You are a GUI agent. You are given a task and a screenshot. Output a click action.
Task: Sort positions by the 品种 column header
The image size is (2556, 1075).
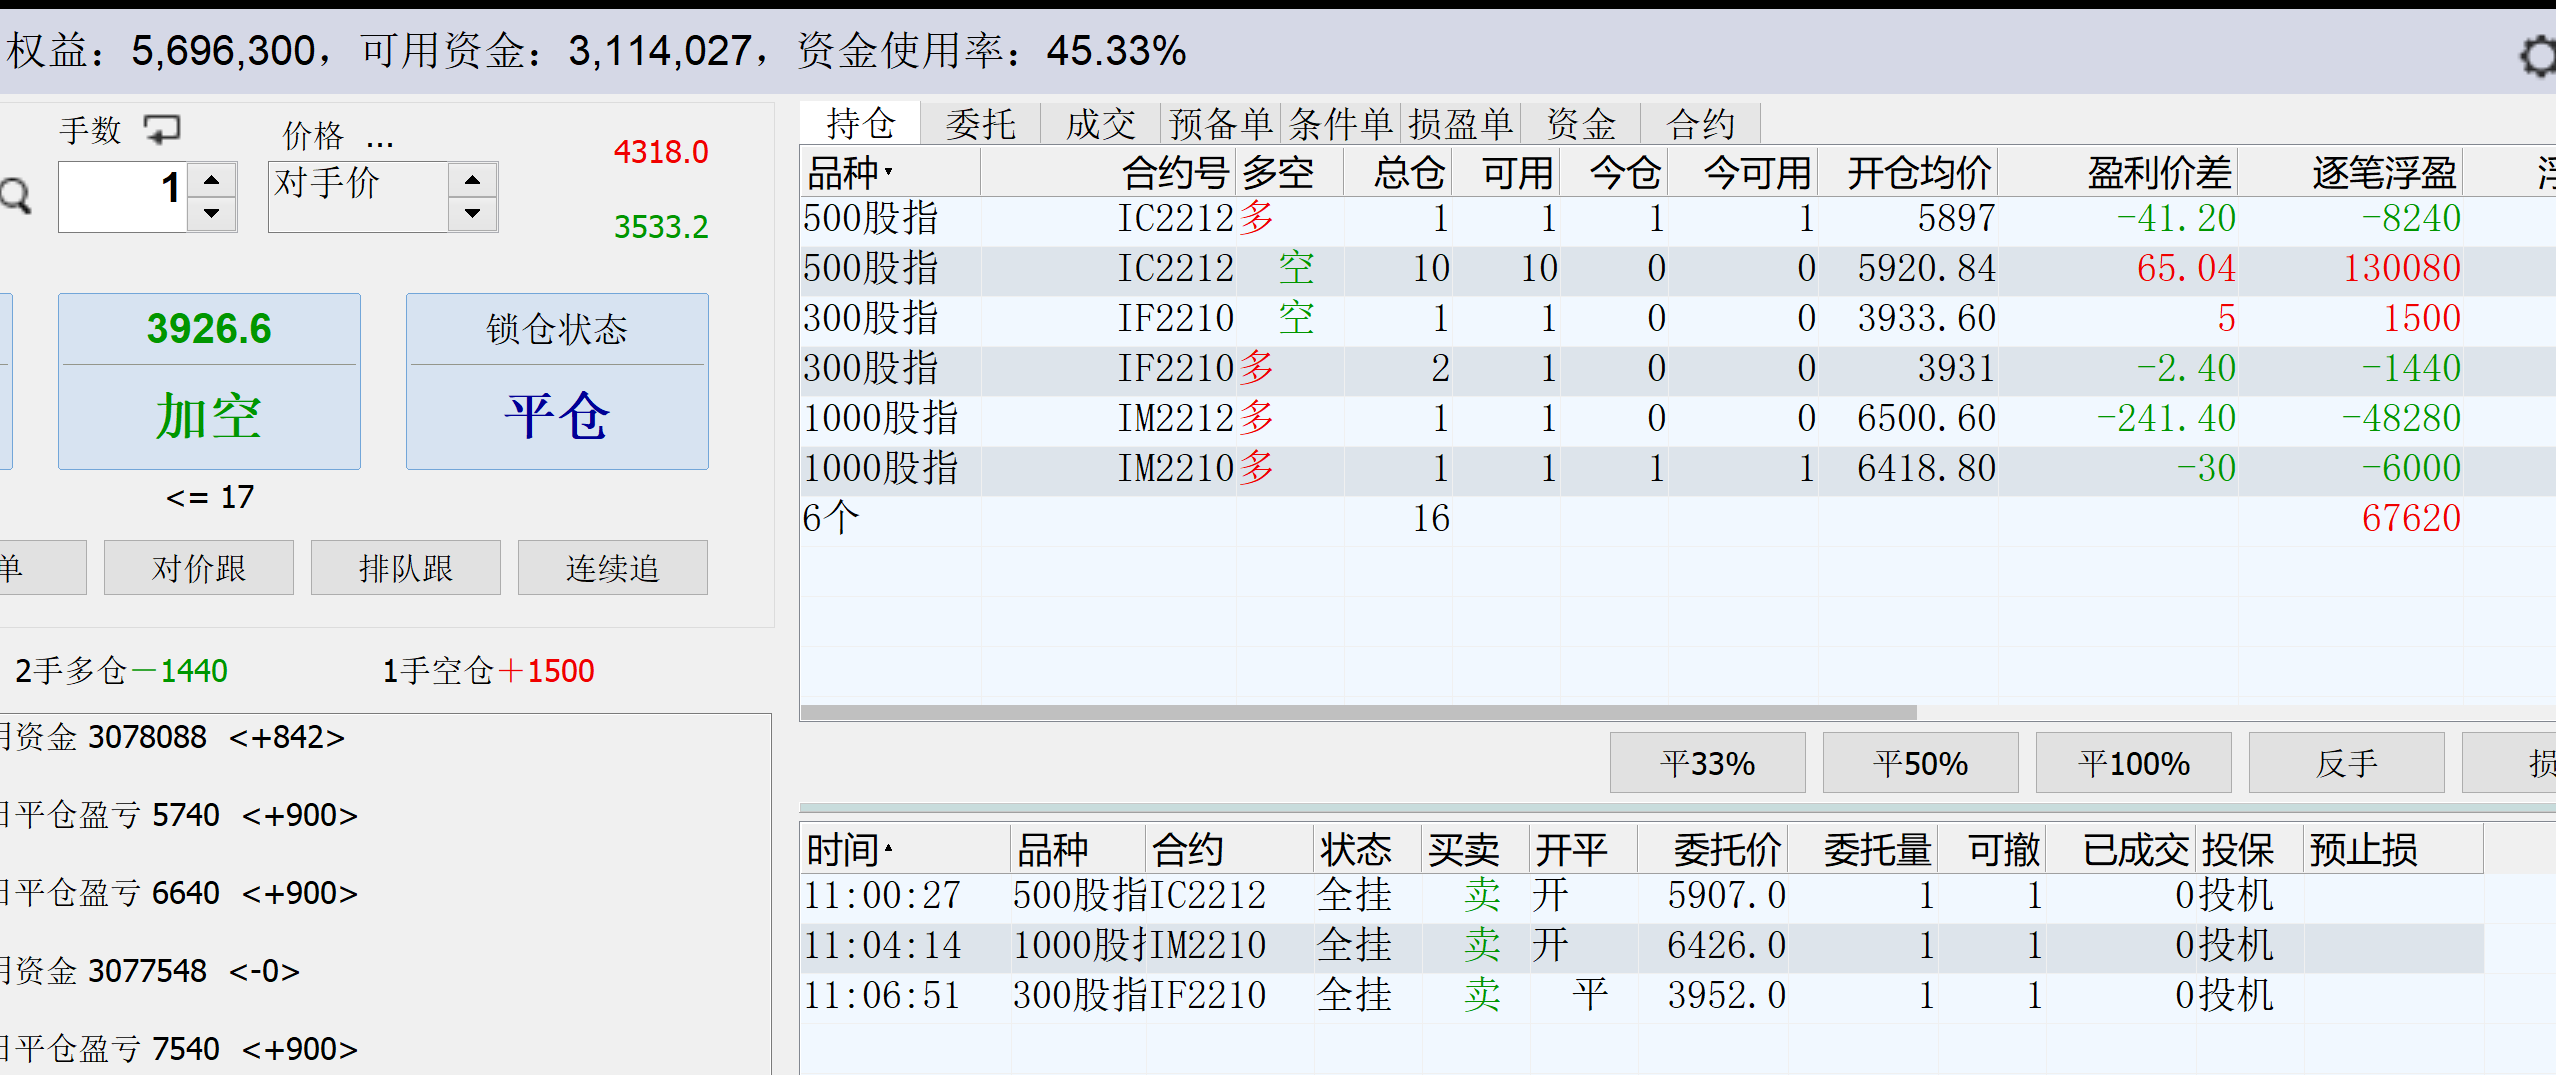(891, 173)
